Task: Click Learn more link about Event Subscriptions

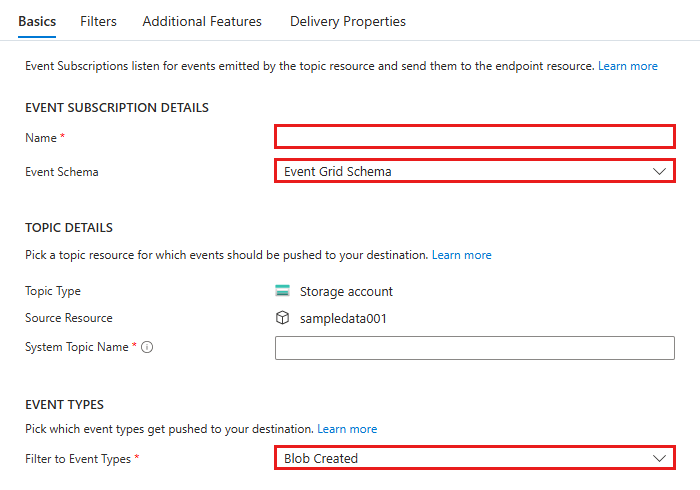Action: tap(628, 66)
